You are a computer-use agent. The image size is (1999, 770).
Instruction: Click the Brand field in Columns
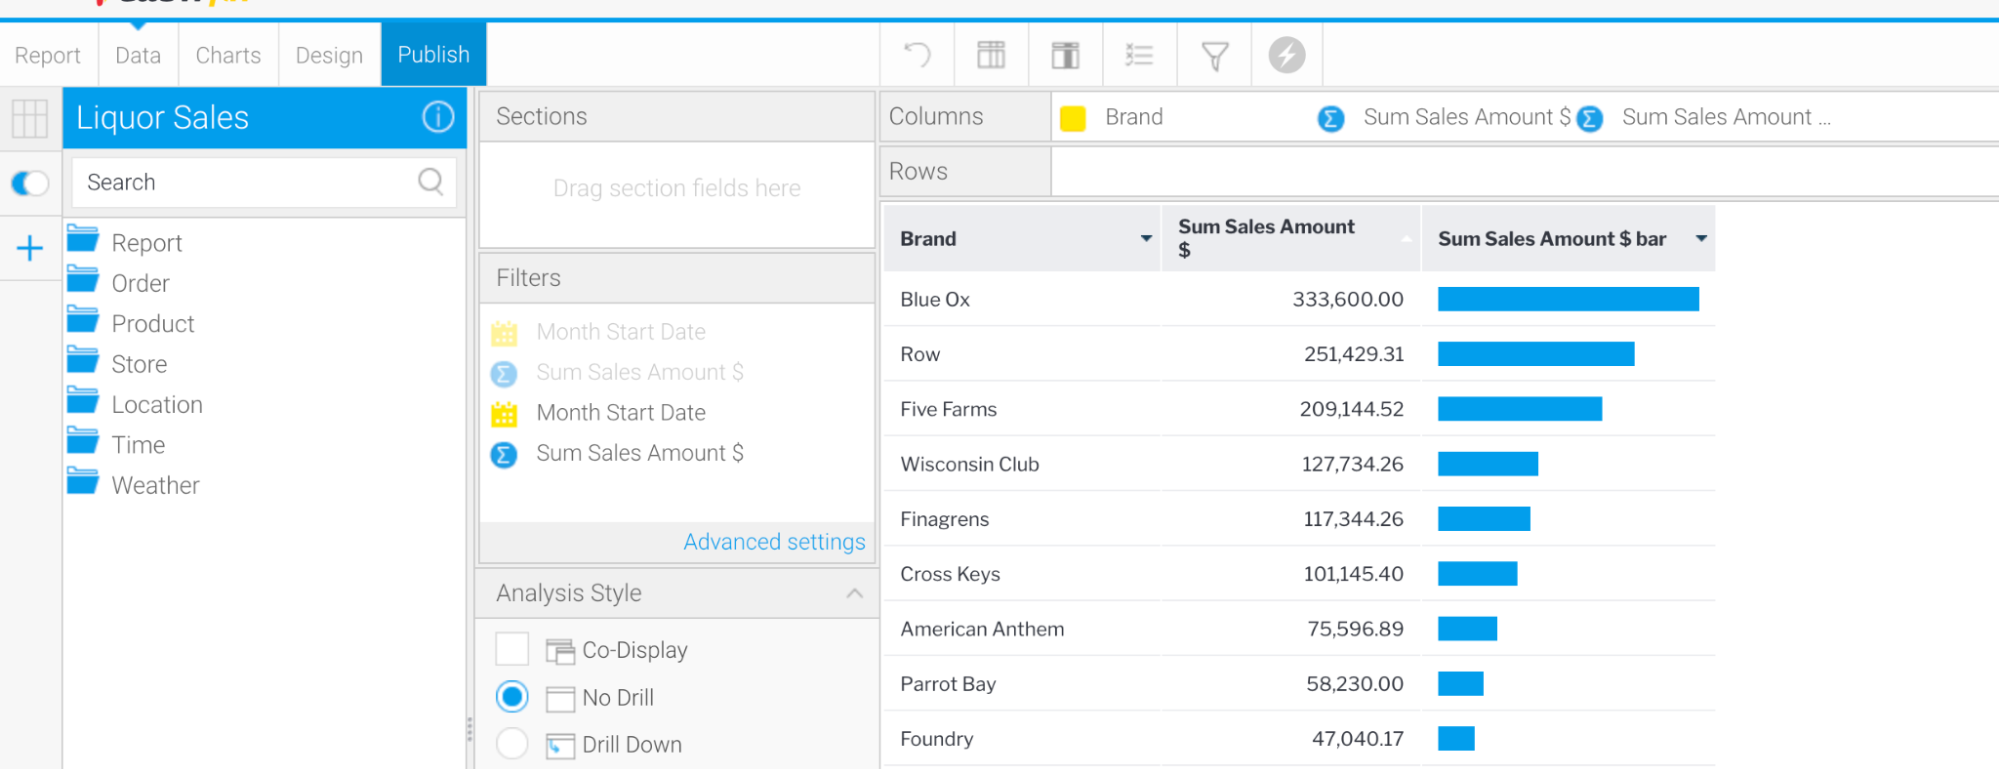pyautogui.click(x=1134, y=117)
